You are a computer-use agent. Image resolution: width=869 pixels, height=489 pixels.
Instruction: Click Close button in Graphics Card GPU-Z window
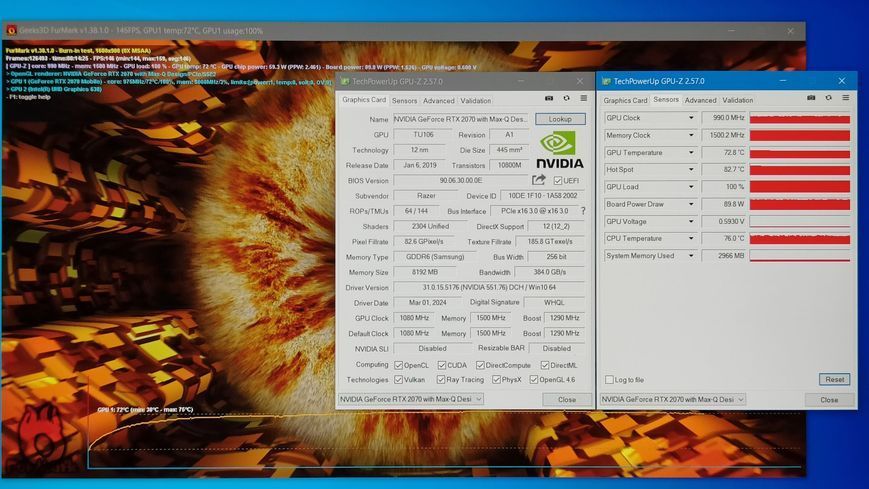tap(566, 400)
